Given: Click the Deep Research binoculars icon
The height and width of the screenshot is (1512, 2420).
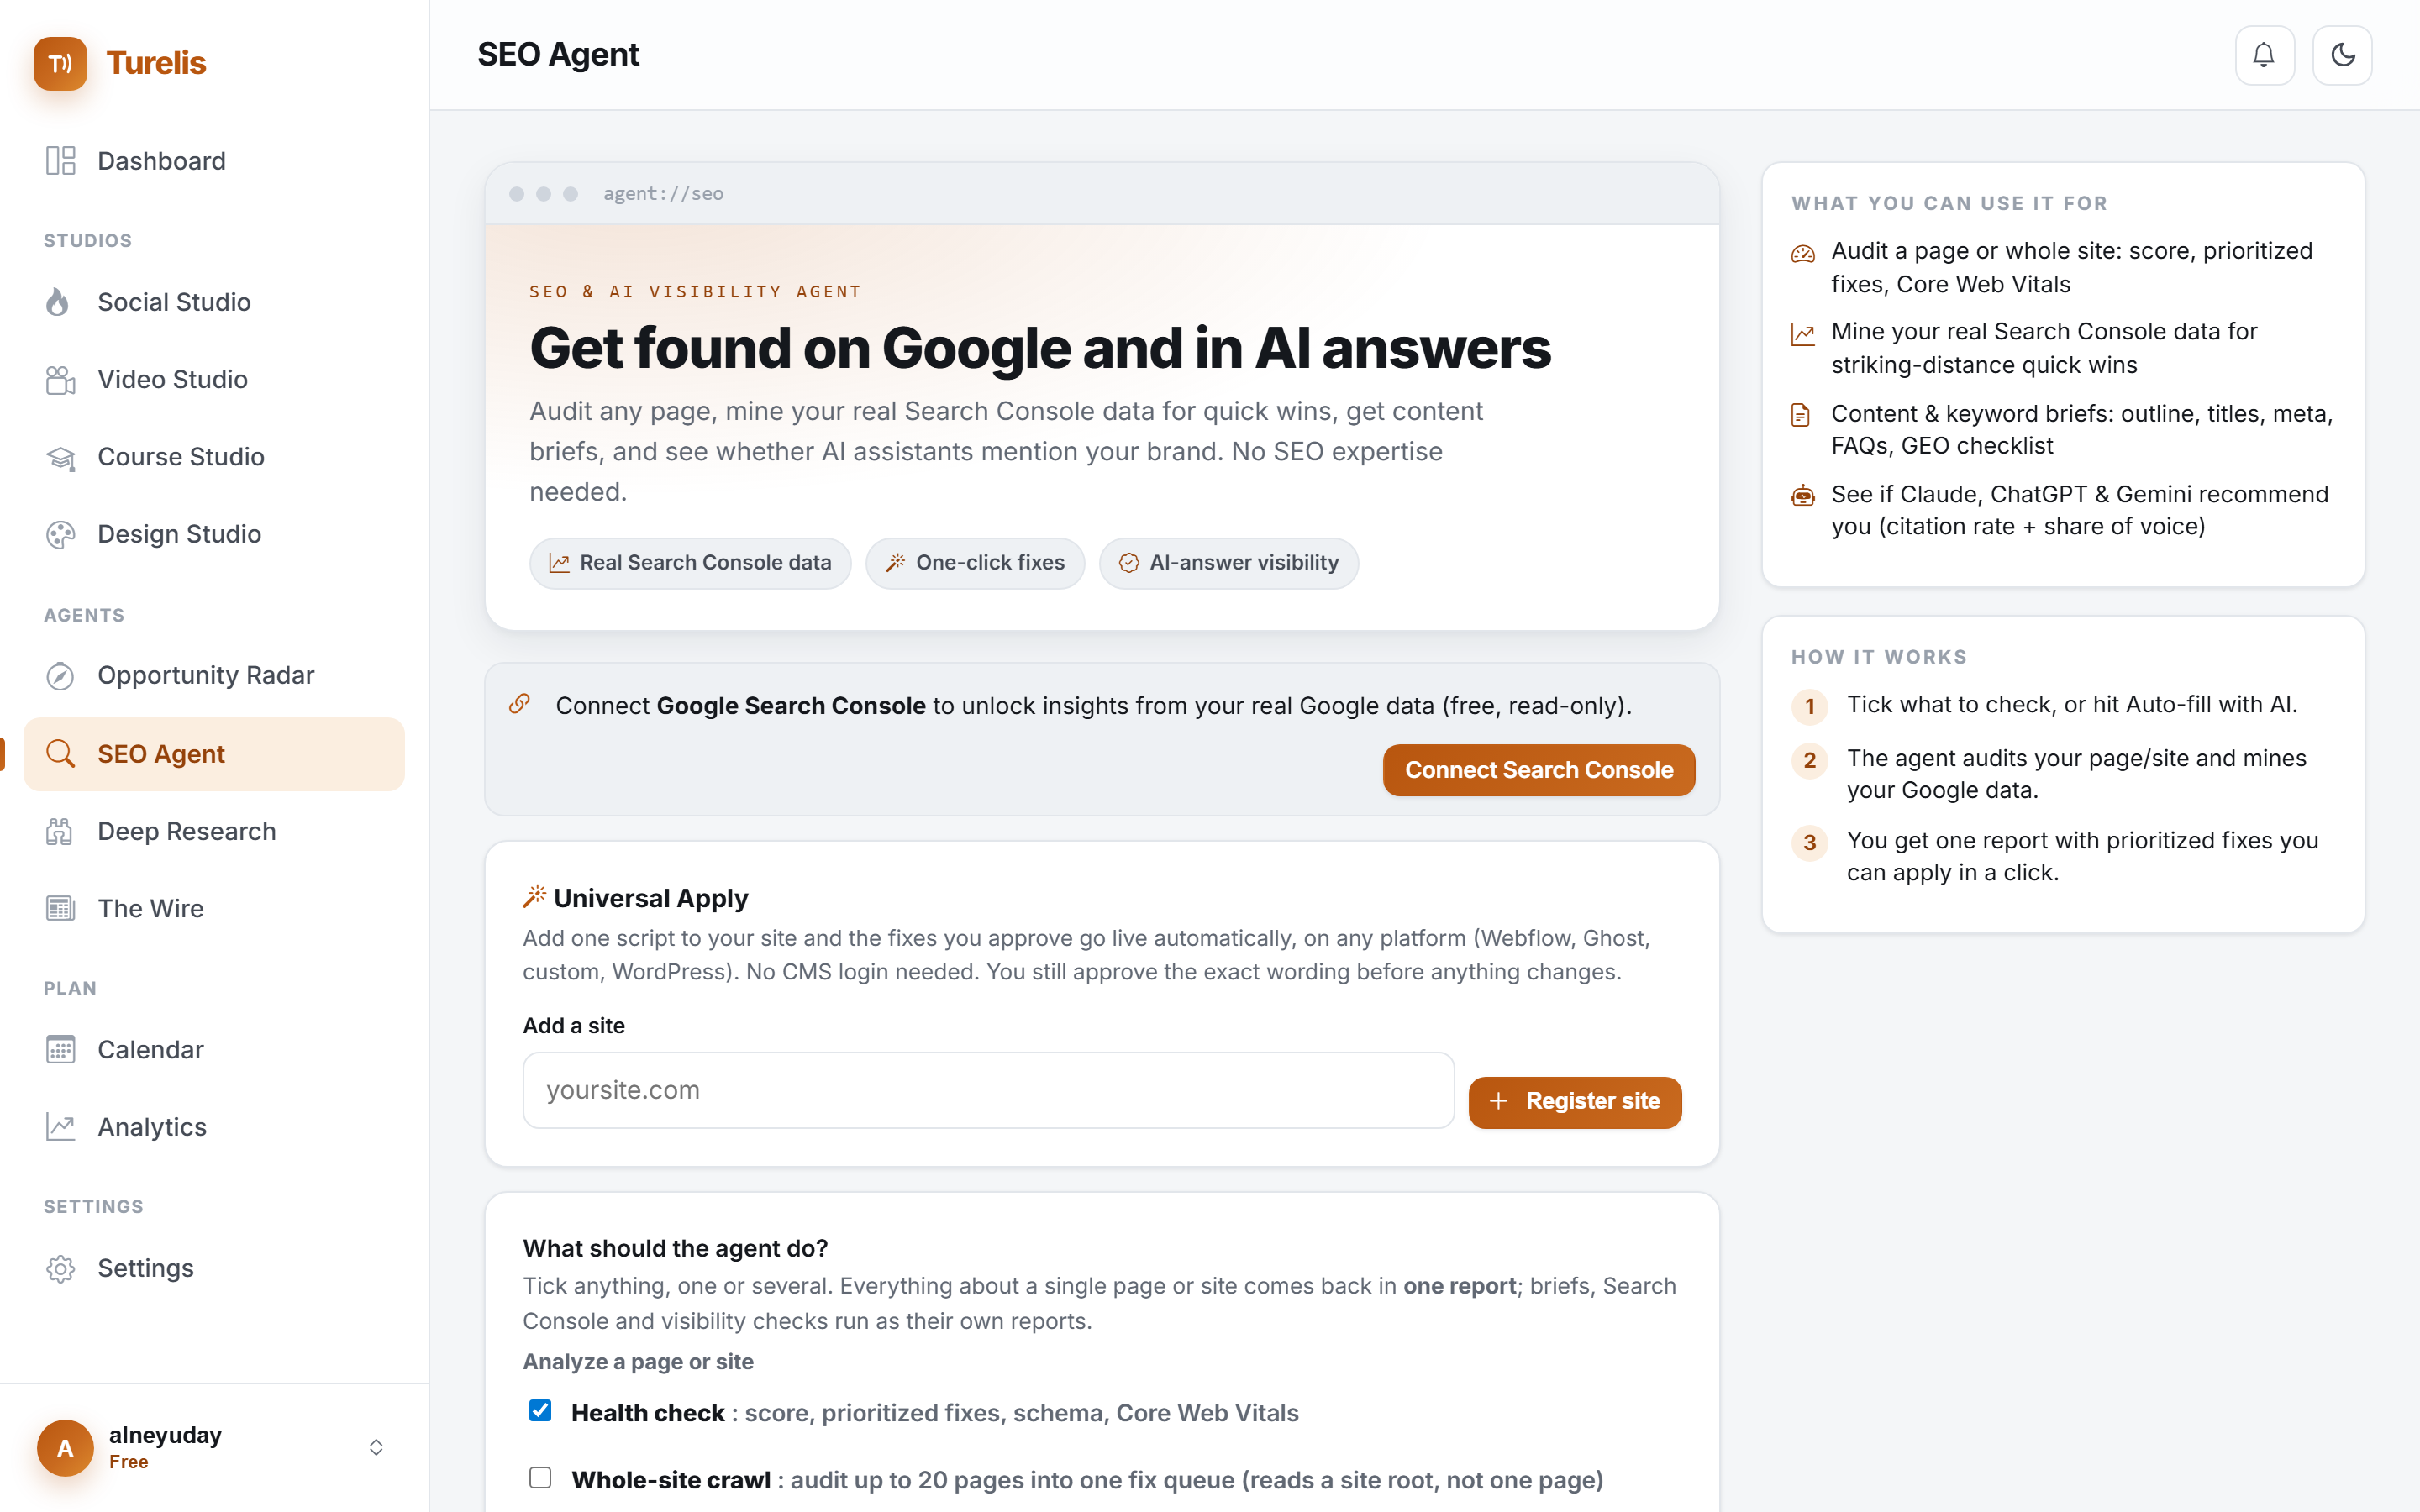Looking at the screenshot, I should [x=60, y=831].
